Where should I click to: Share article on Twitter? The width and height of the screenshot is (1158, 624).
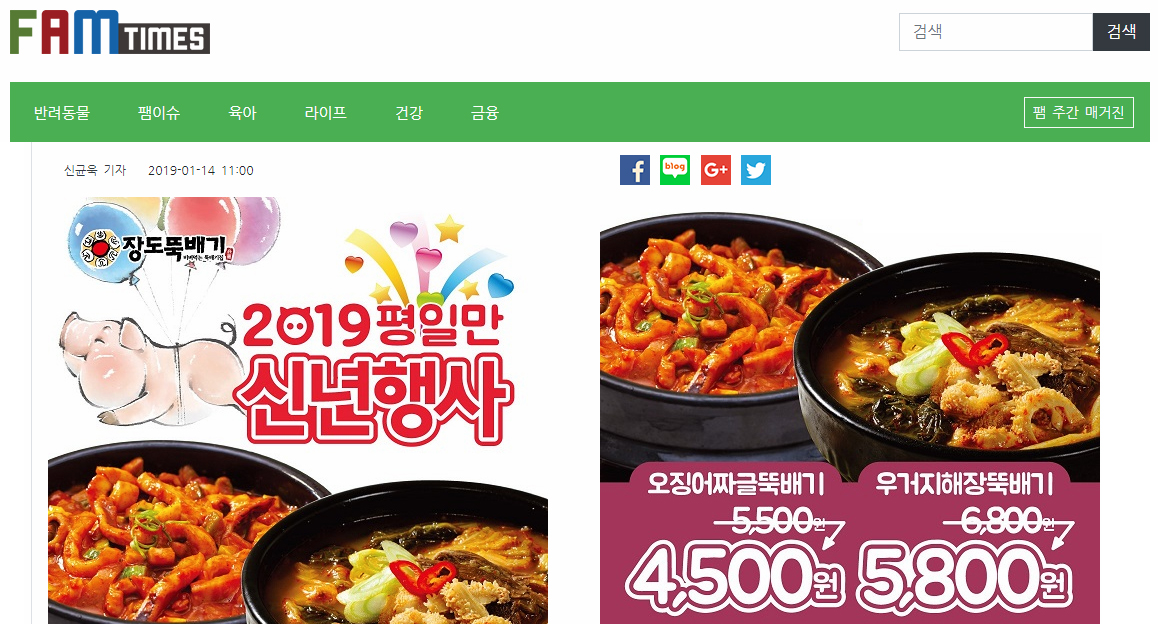pyautogui.click(x=756, y=170)
